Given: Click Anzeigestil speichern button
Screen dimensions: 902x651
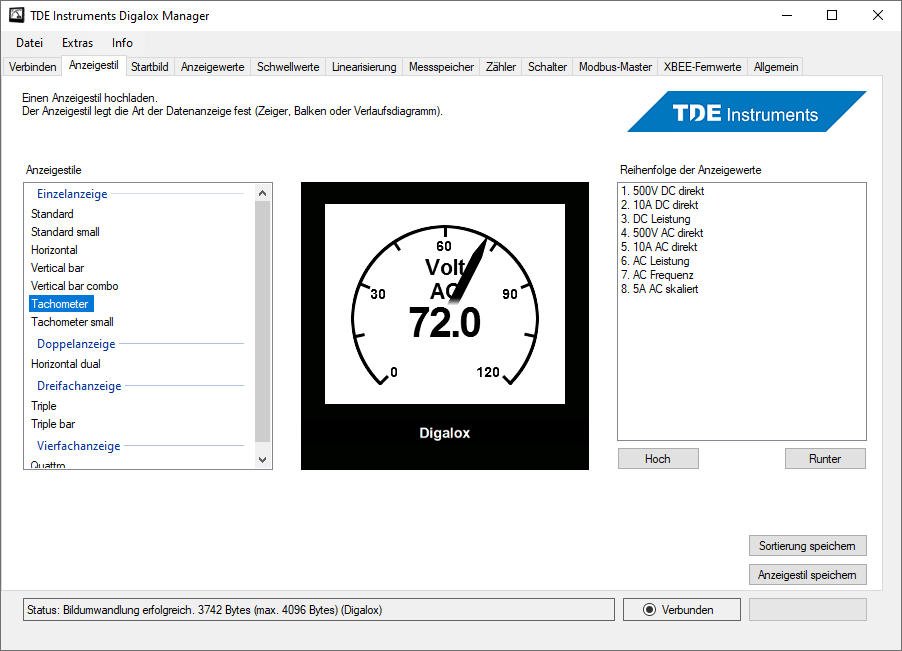Looking at the screenshot, I should coord(808,575).
